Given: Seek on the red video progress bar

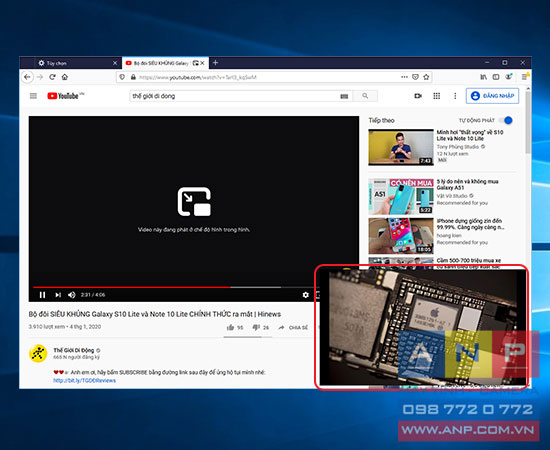Looking at the screenshot, I should 132,287.
